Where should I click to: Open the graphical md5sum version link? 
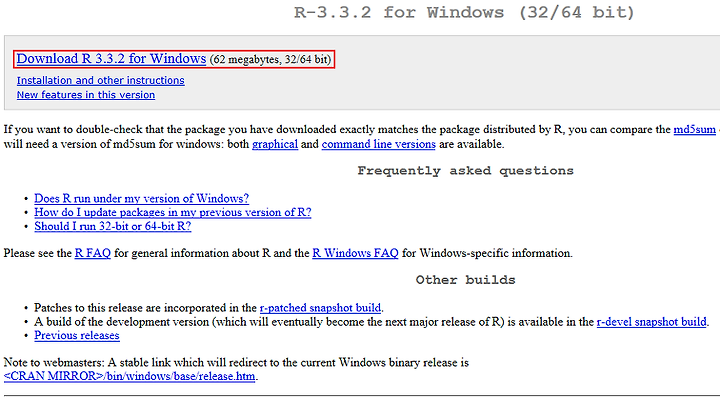coord(275,144)
